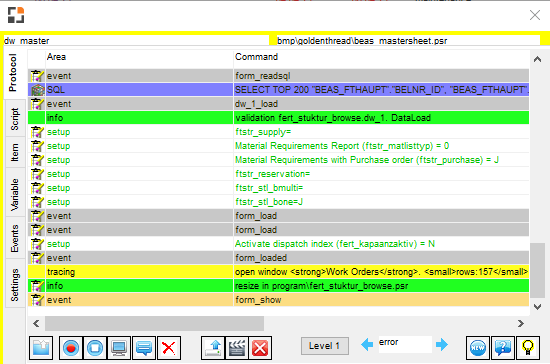The image size is (550, 364).
Task: Click the clapperboard icon
Action: click(237, 348)
